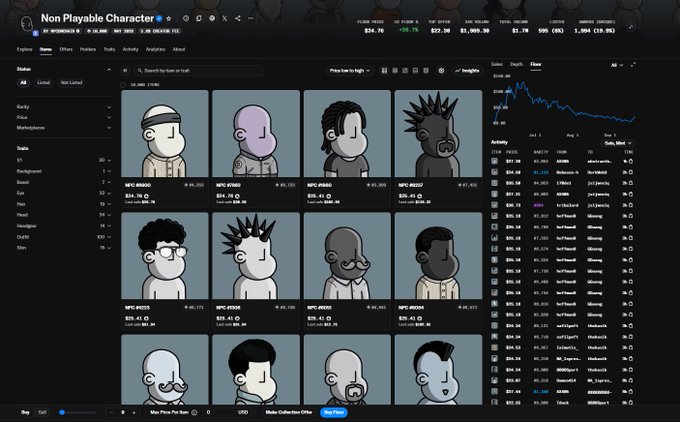680x422 pixels.
Task: Click the Buy Floor button
Action: pos(334,412)
